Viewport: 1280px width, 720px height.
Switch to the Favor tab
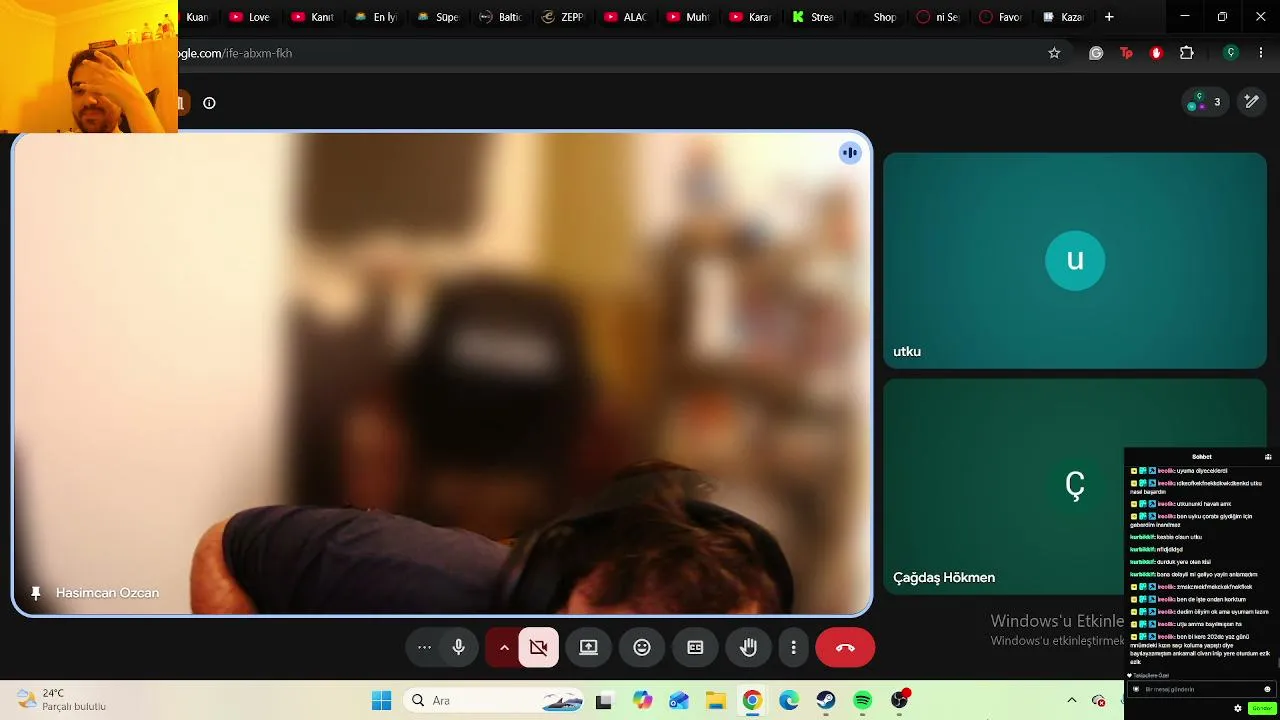pyautogui.click(x=1000, y=17)
